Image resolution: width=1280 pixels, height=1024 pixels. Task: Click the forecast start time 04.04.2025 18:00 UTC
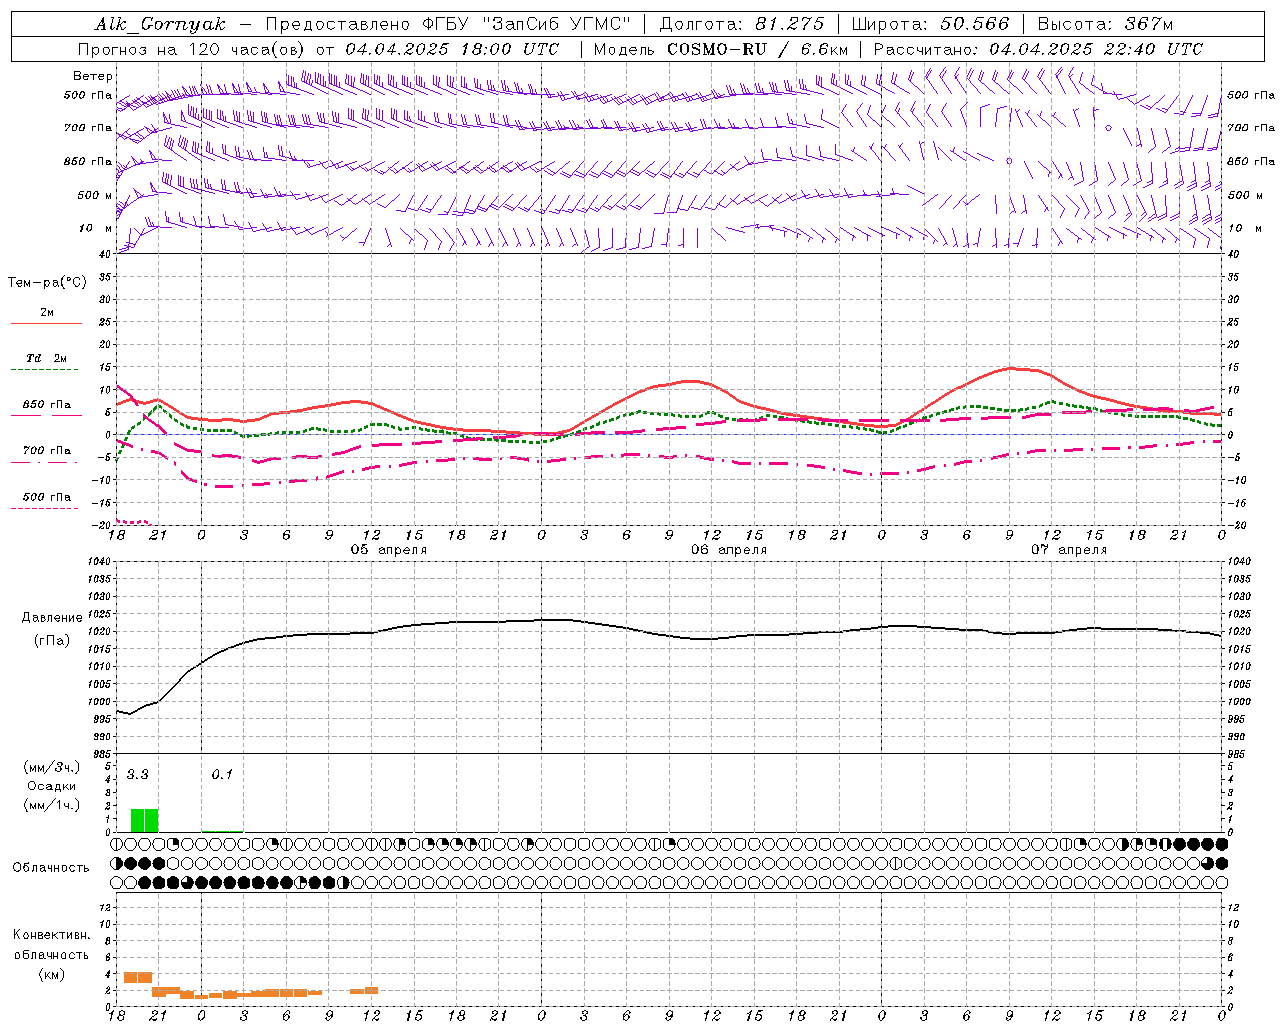pyautogui.click(x=452, y=49)
